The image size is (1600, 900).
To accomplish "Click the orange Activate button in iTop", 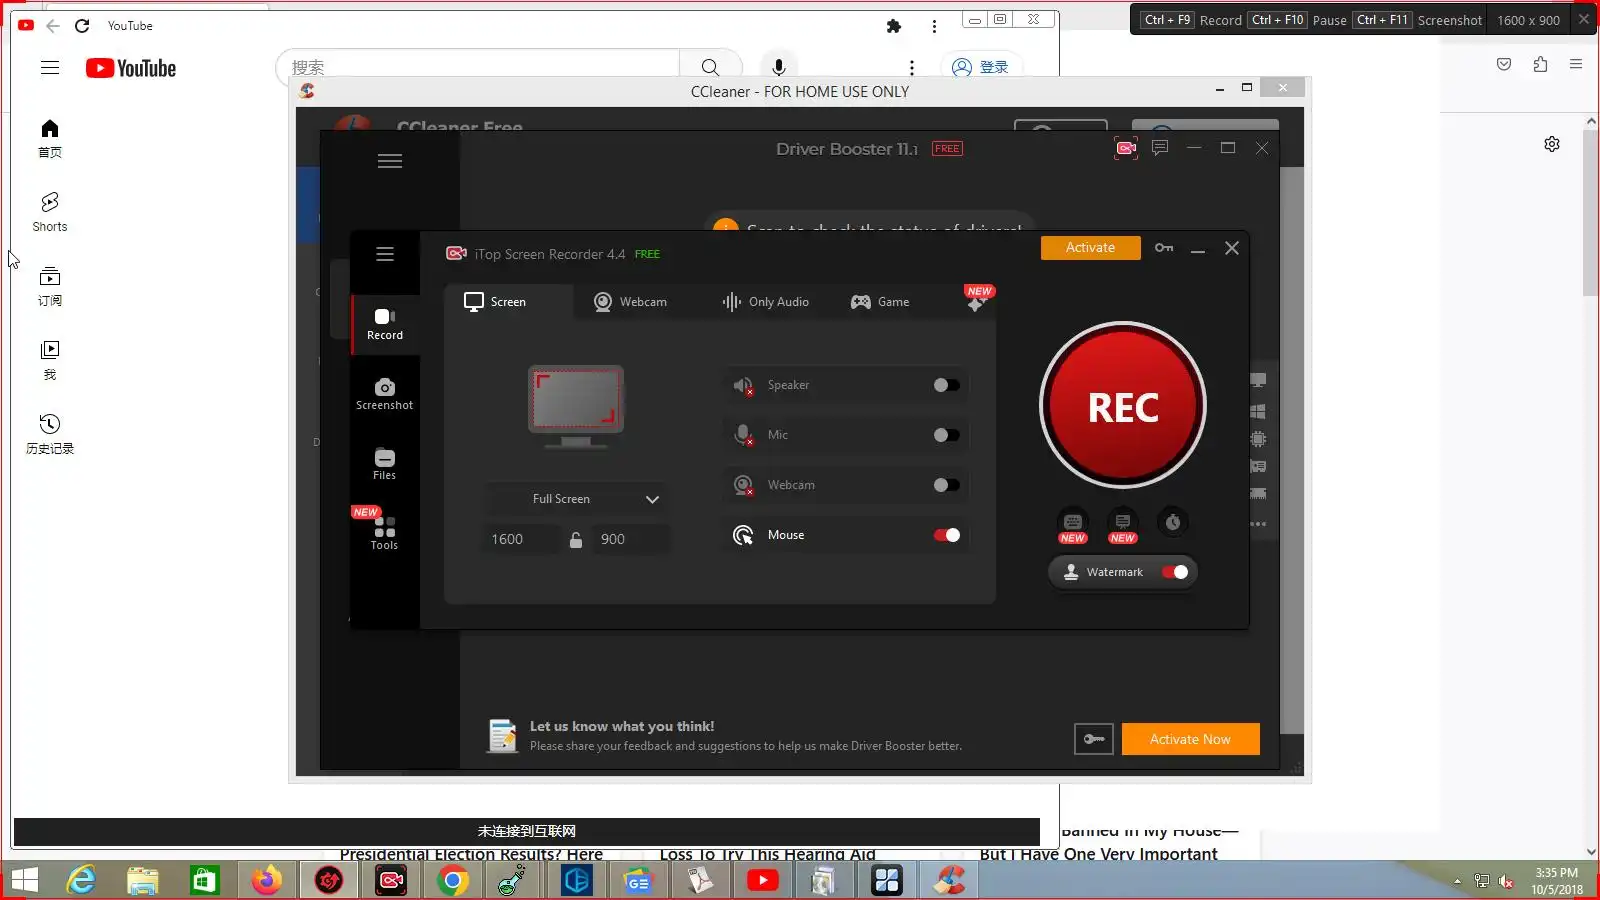I will [1090, 248].
